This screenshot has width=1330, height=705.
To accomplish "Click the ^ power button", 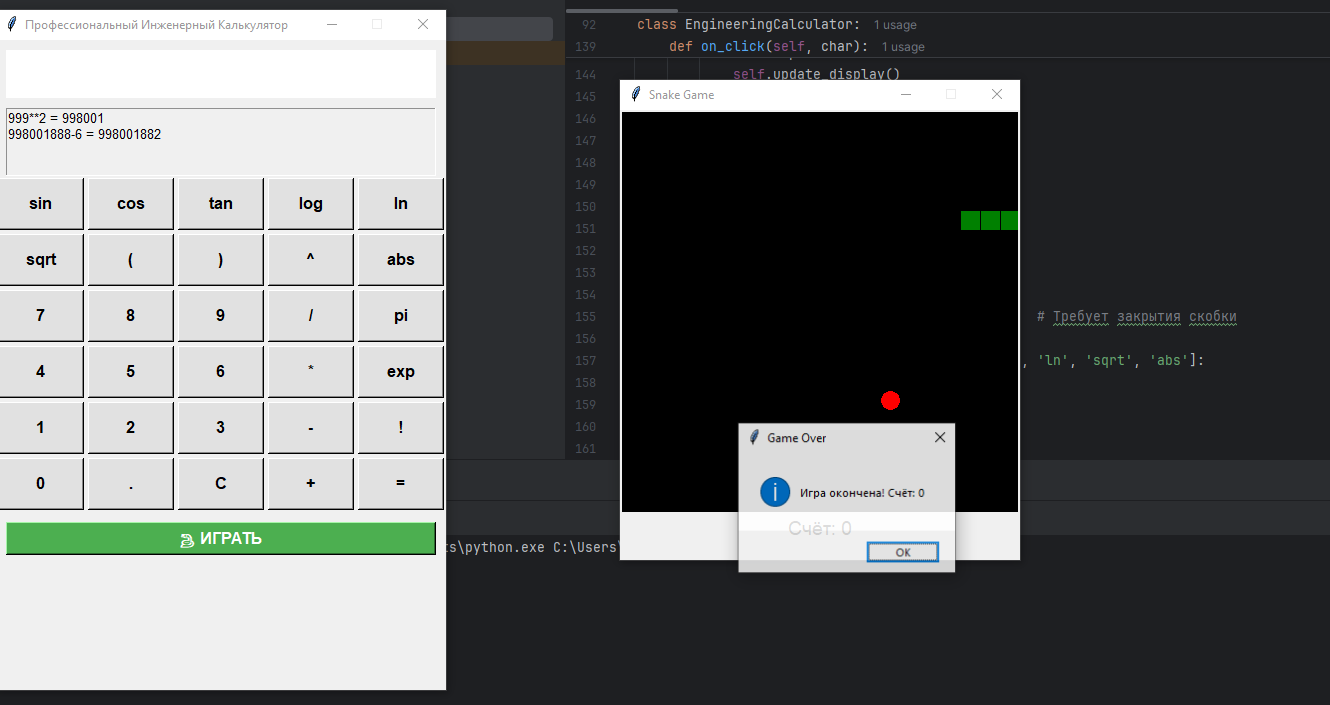I will 311,260.
